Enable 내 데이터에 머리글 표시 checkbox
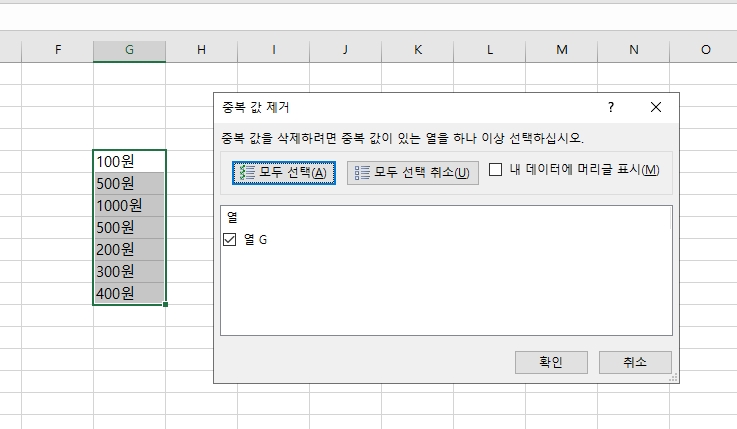Viewport: 737px width, 429px height. coord(495,170)
